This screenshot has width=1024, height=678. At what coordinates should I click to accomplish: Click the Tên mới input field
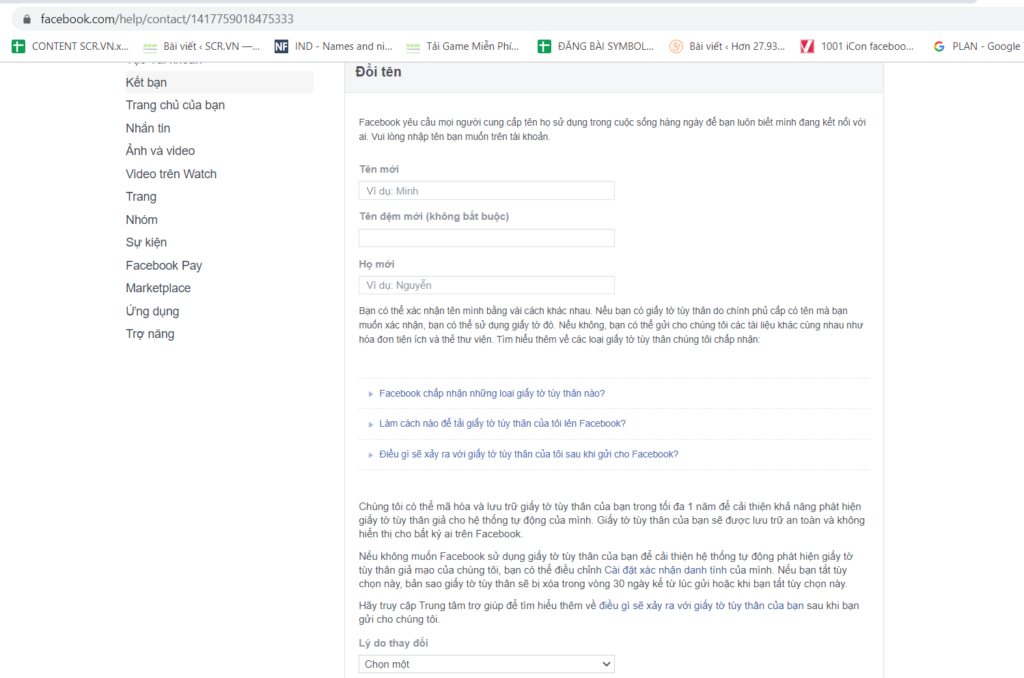click(487, 191)
